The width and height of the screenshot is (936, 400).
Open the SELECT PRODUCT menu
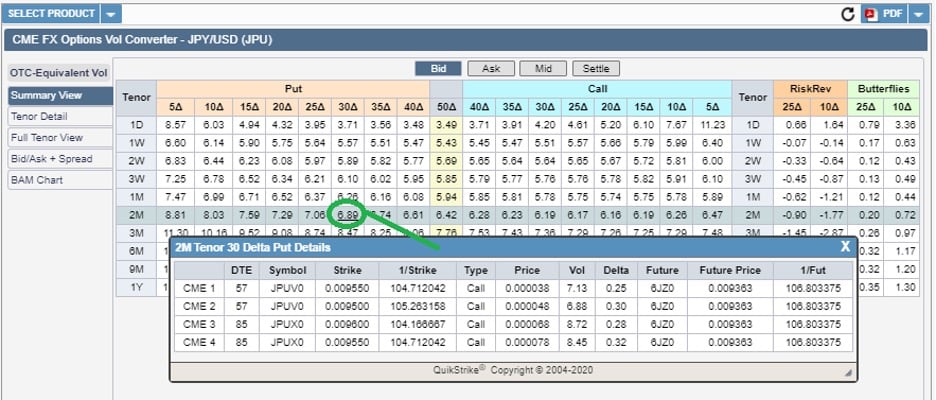click(x=51, y=14)
